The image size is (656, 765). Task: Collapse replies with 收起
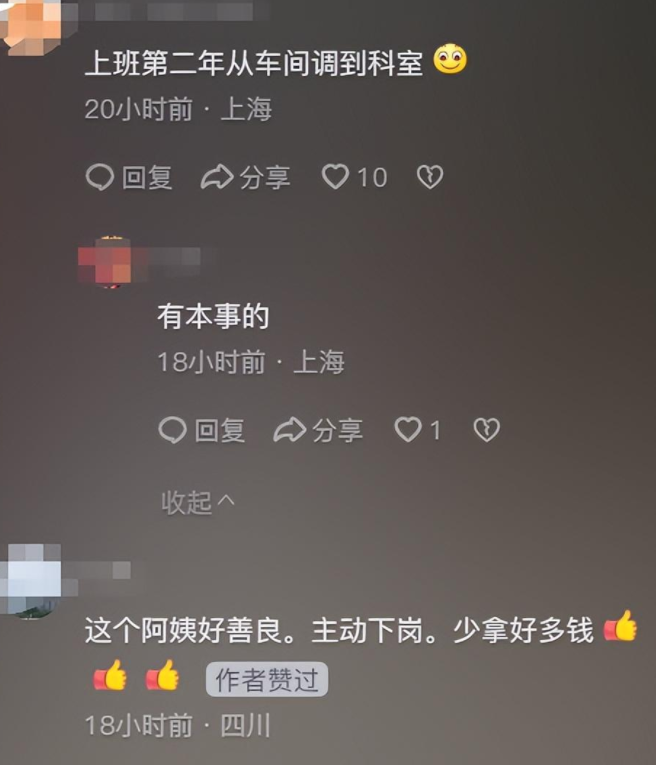point(198,502)
